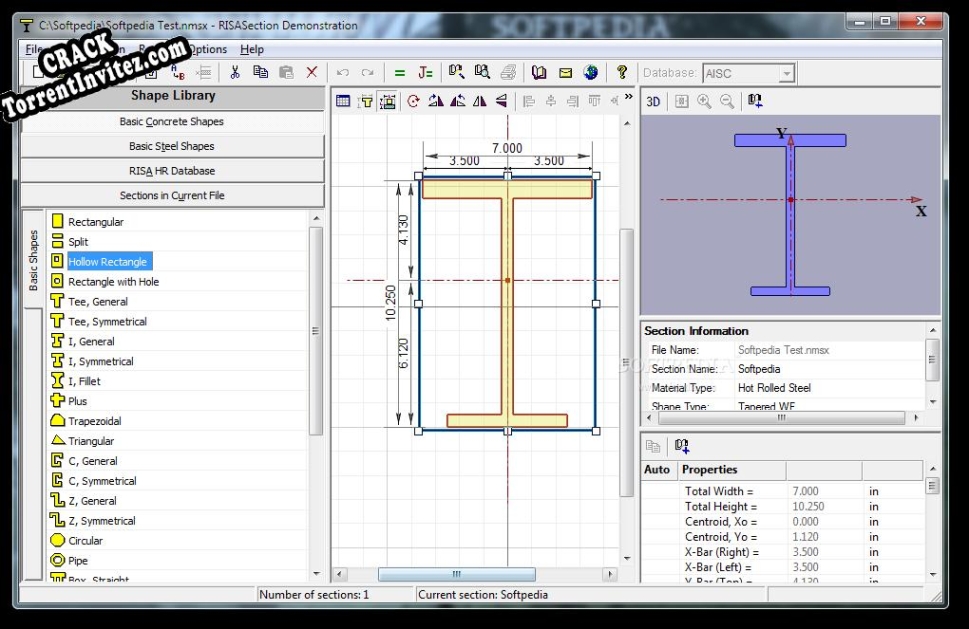This screenshot has height=629, width=969.
Task: Open the Help menu
Action: [252, 49]
